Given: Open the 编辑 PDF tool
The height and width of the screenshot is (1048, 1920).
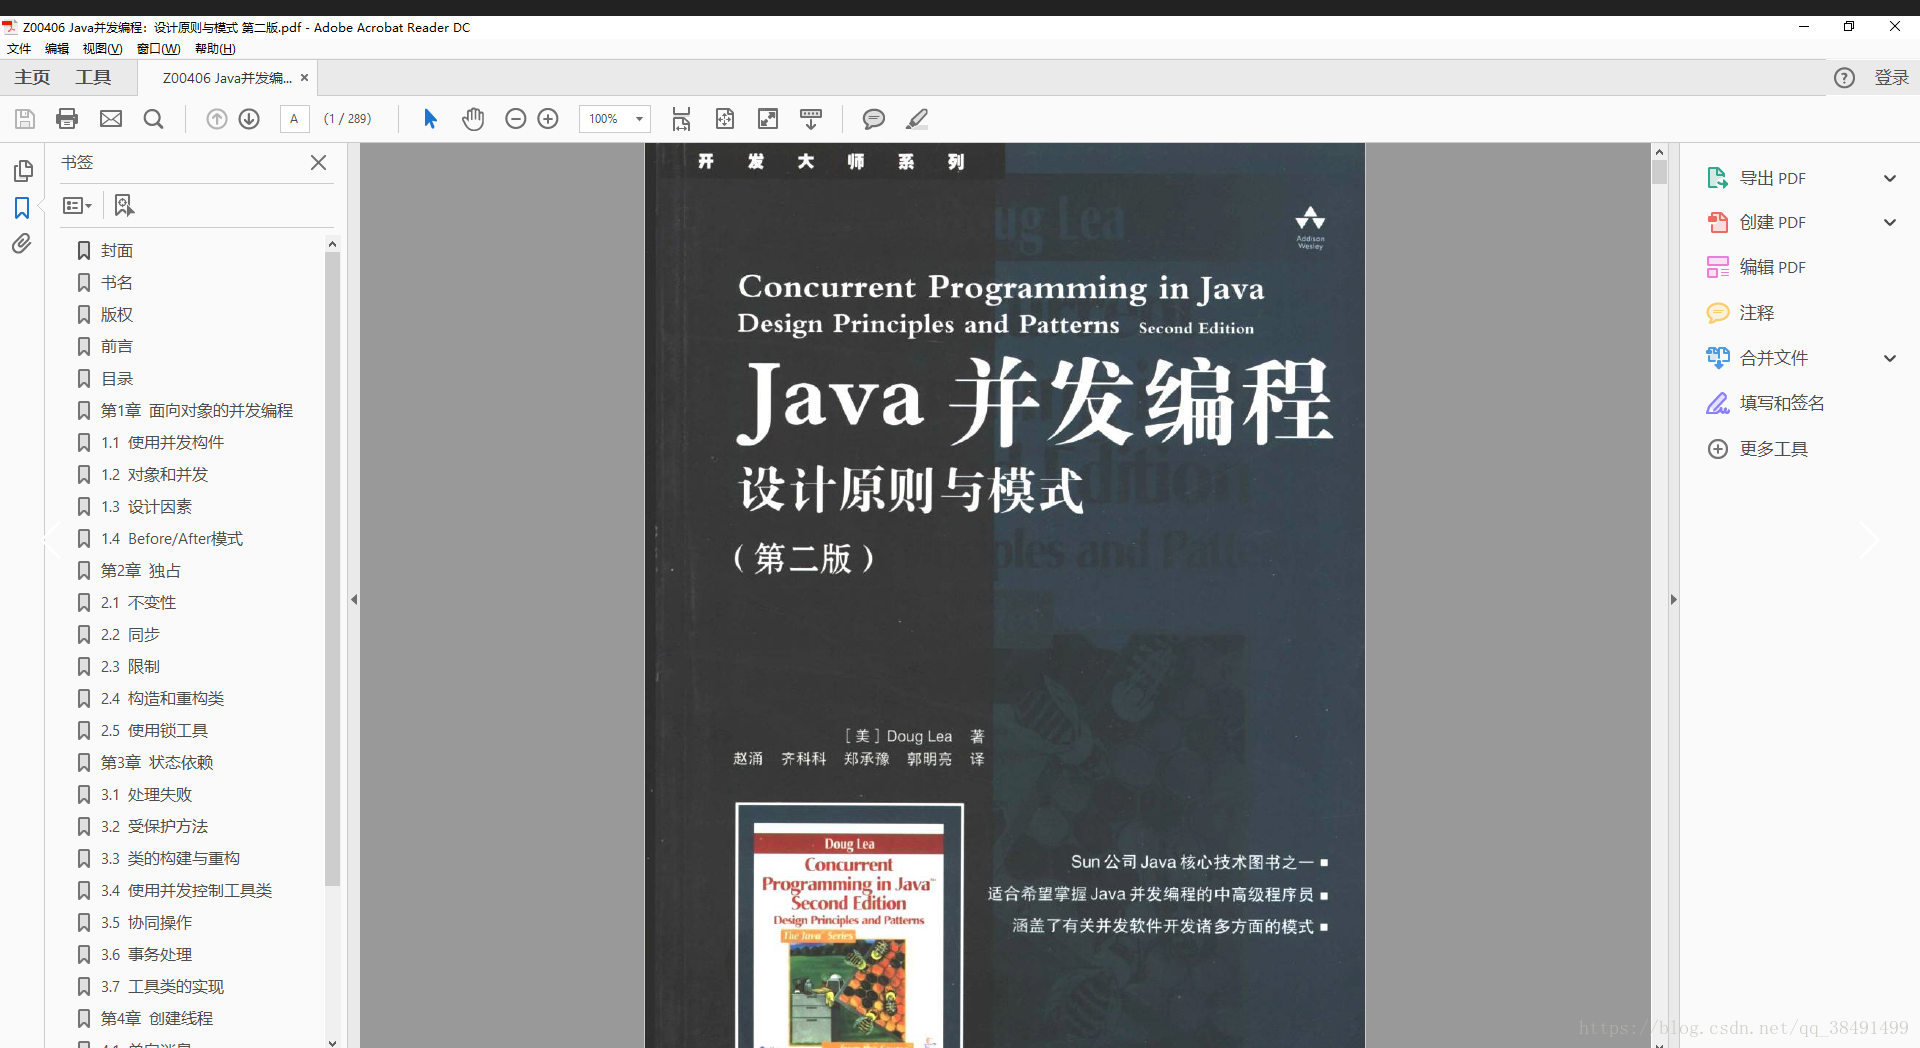Looking at the screenshot, I should tap(1756, 267).
